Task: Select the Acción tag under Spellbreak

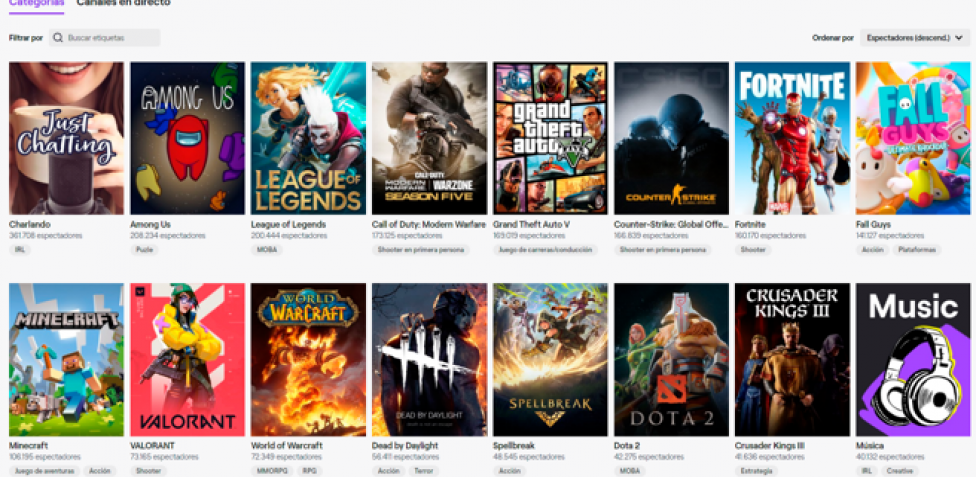Action: click(509, 471)
